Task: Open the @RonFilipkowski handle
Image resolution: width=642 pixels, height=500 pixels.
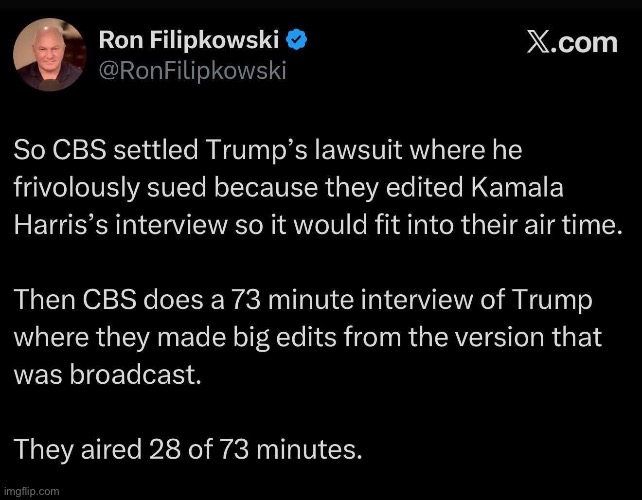Action: pyautogui.click(x=192, y=70)
